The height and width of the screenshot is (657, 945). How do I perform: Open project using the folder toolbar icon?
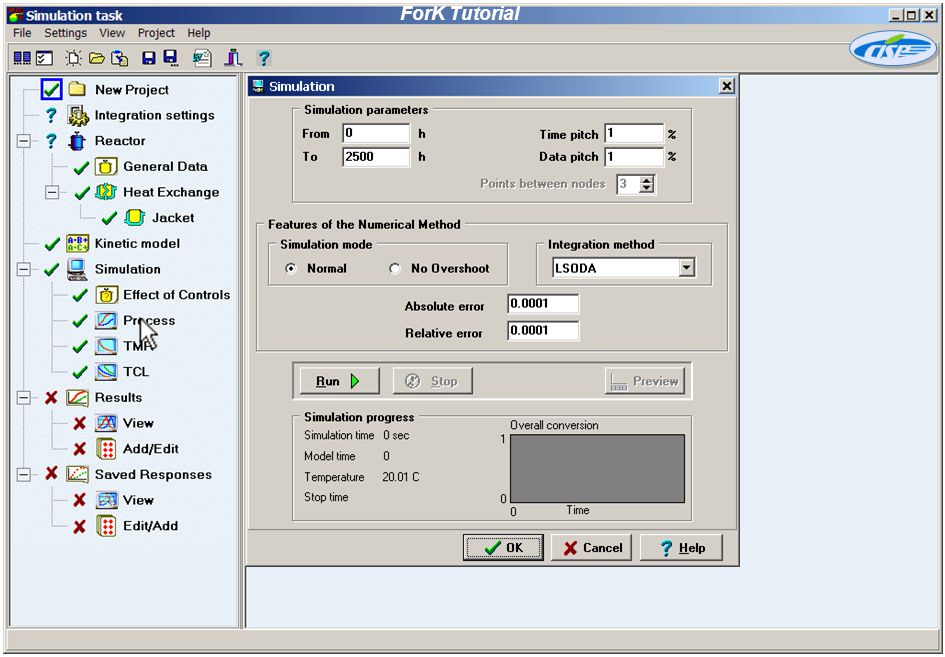coord(96,58)
